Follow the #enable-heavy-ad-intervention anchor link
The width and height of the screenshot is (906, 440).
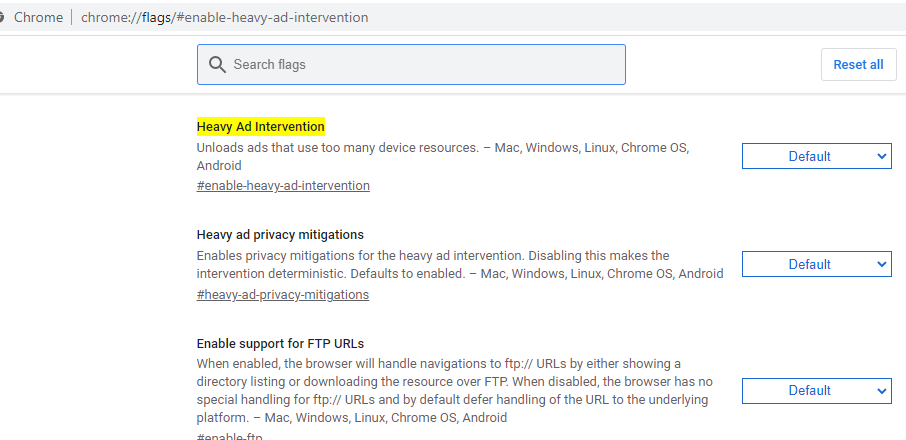tap(283, 186)
